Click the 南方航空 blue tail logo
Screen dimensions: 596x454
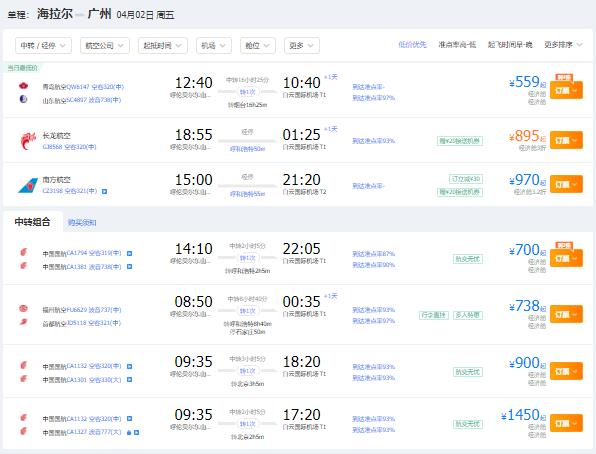pos(28,186)
